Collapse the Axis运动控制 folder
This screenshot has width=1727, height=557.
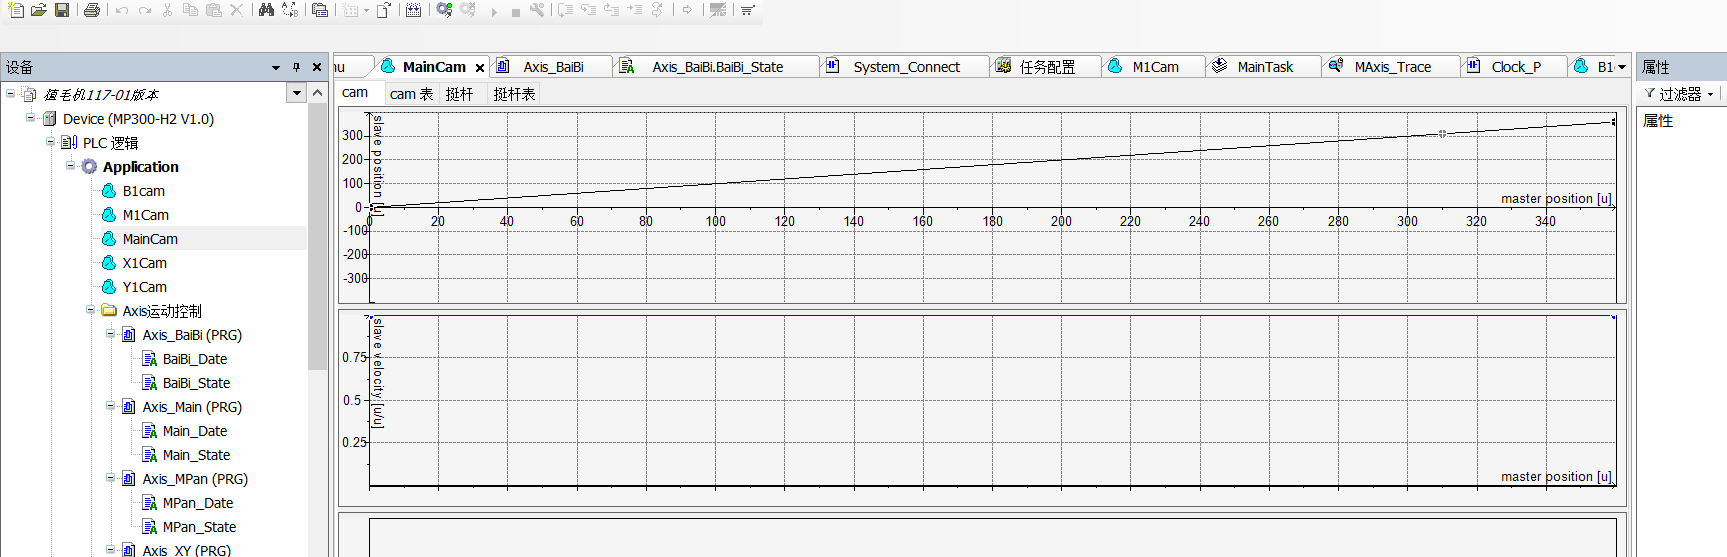(x=90, y=310)
